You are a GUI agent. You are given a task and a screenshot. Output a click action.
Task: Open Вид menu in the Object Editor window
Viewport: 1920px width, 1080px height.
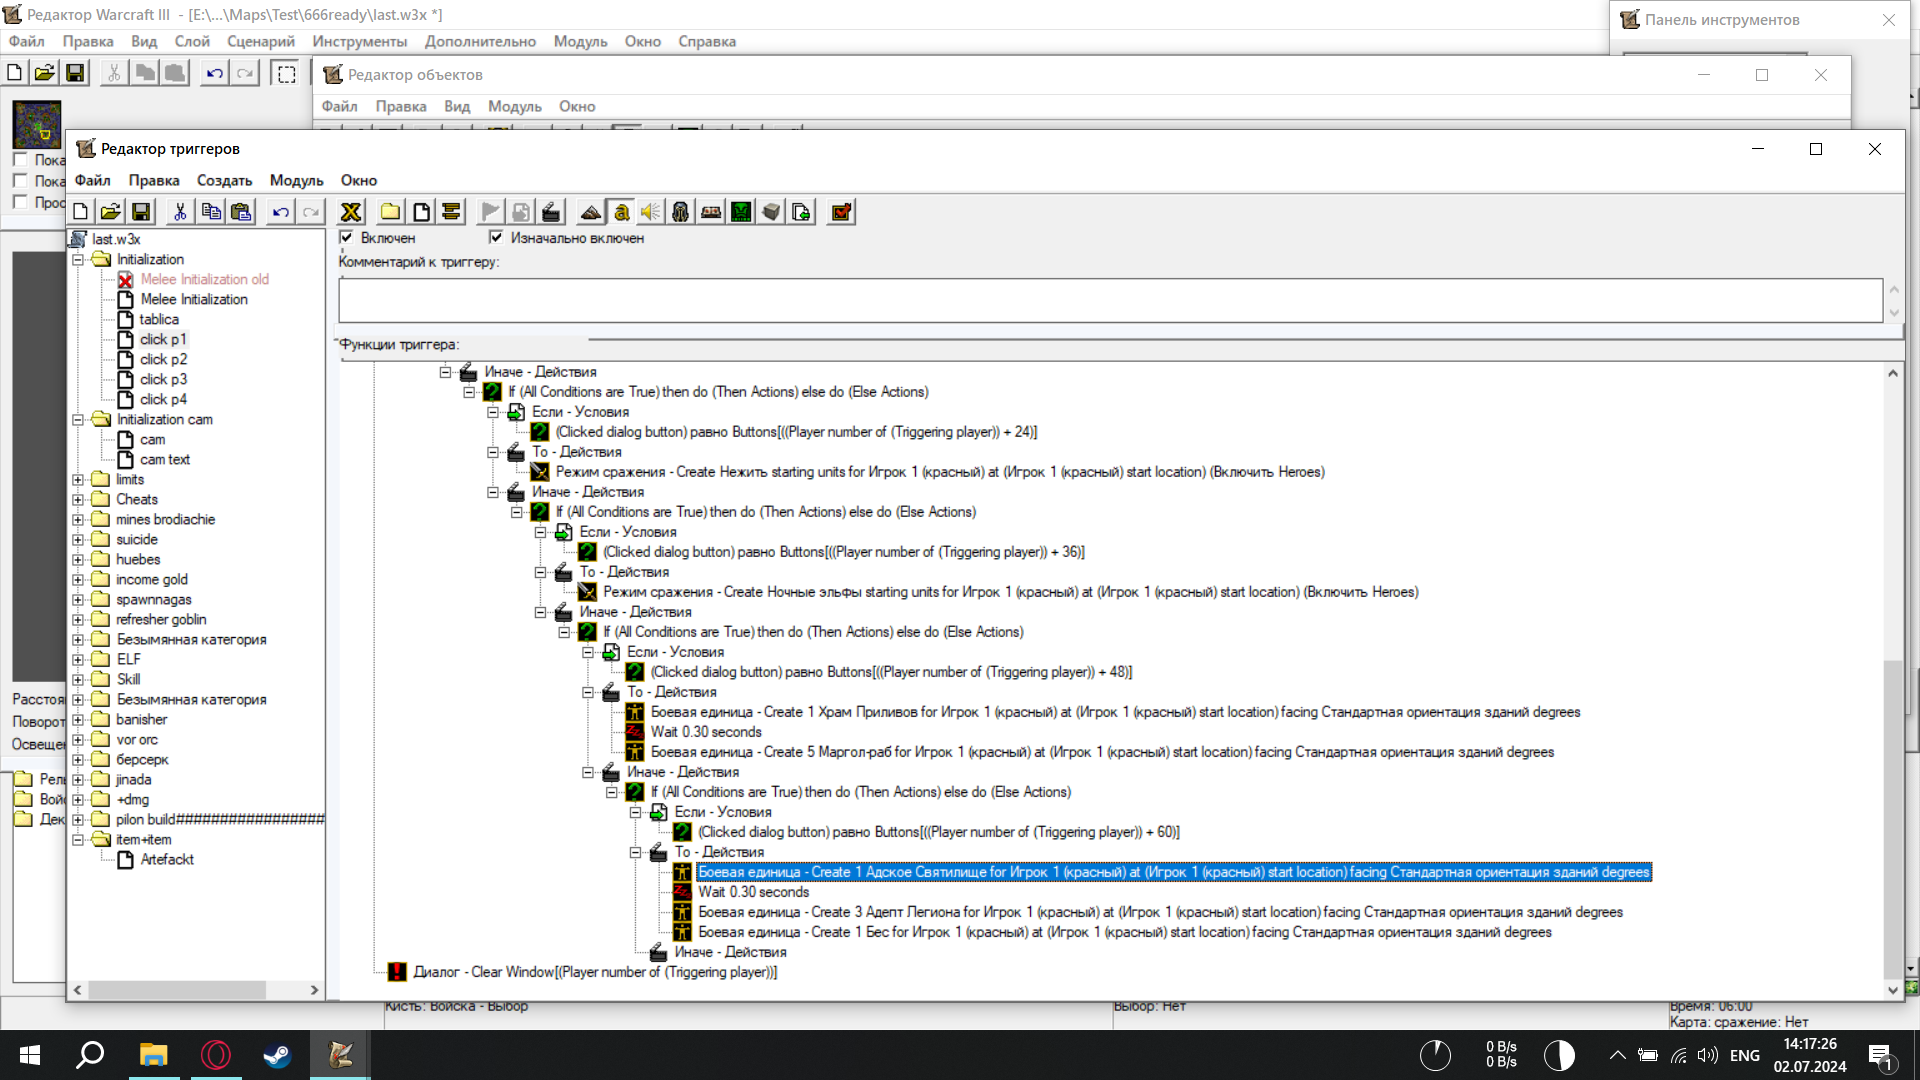point(457,106)
